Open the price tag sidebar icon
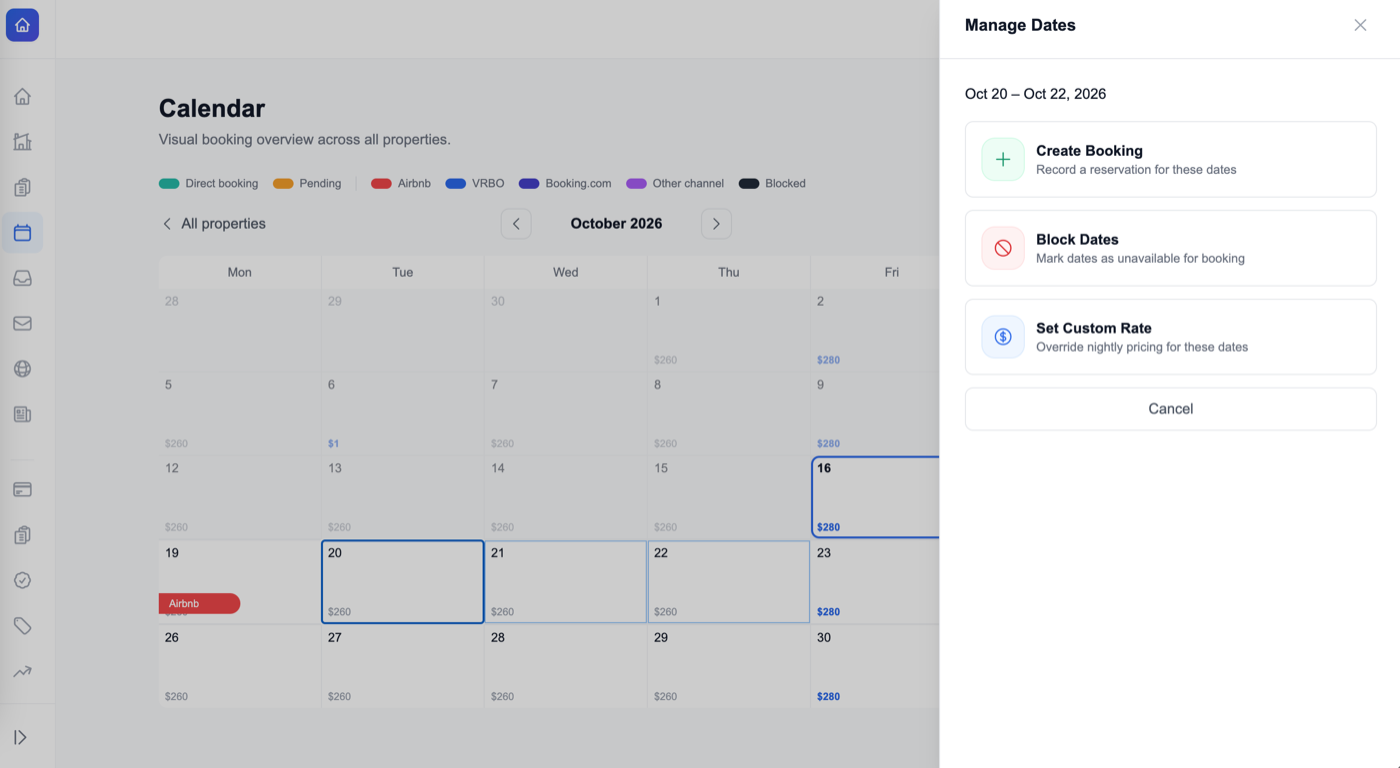 [22, 626]
